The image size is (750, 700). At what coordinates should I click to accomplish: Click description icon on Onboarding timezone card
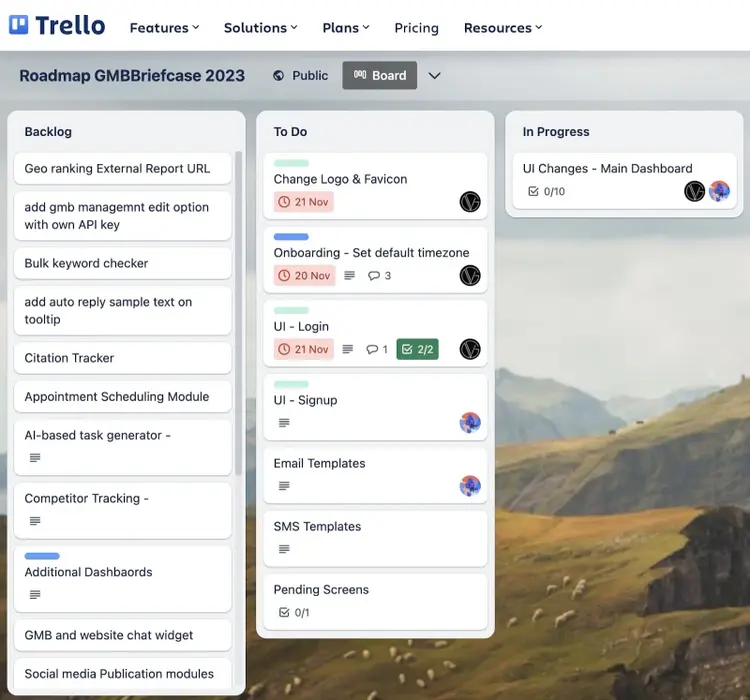[350, 276]
